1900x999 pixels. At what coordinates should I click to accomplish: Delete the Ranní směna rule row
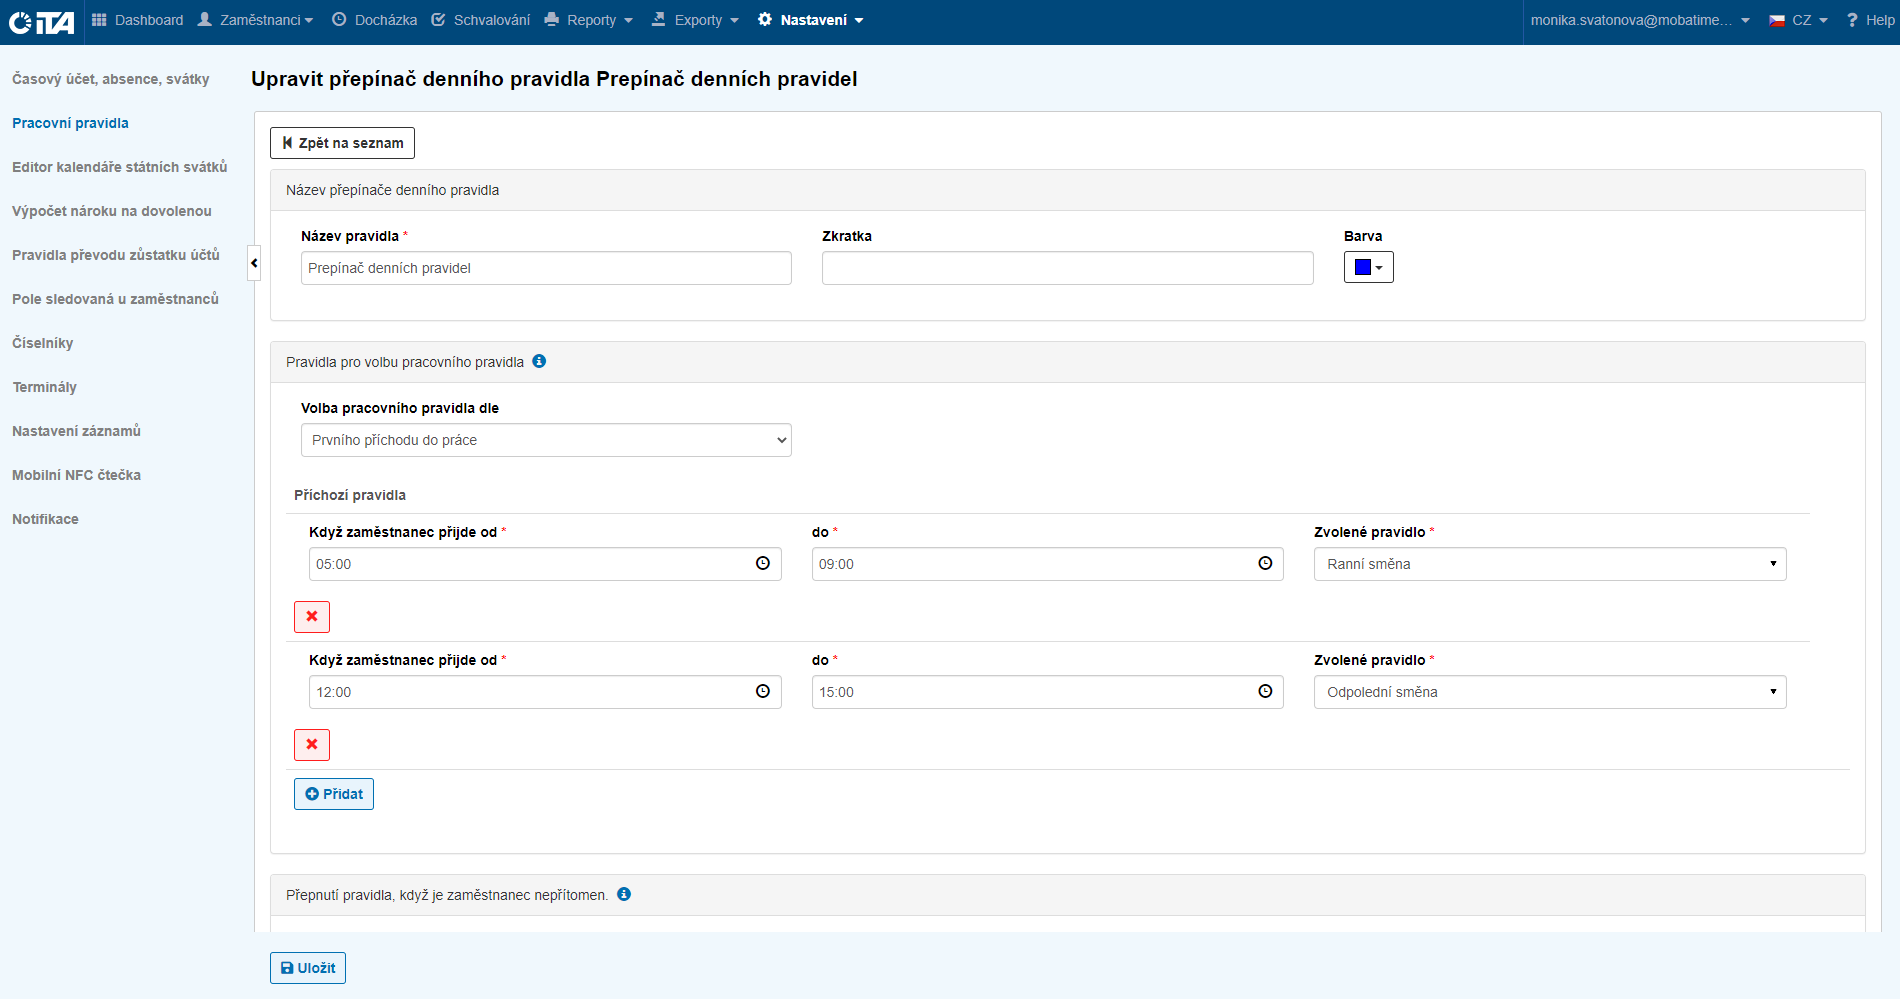[x=312, y=617]
